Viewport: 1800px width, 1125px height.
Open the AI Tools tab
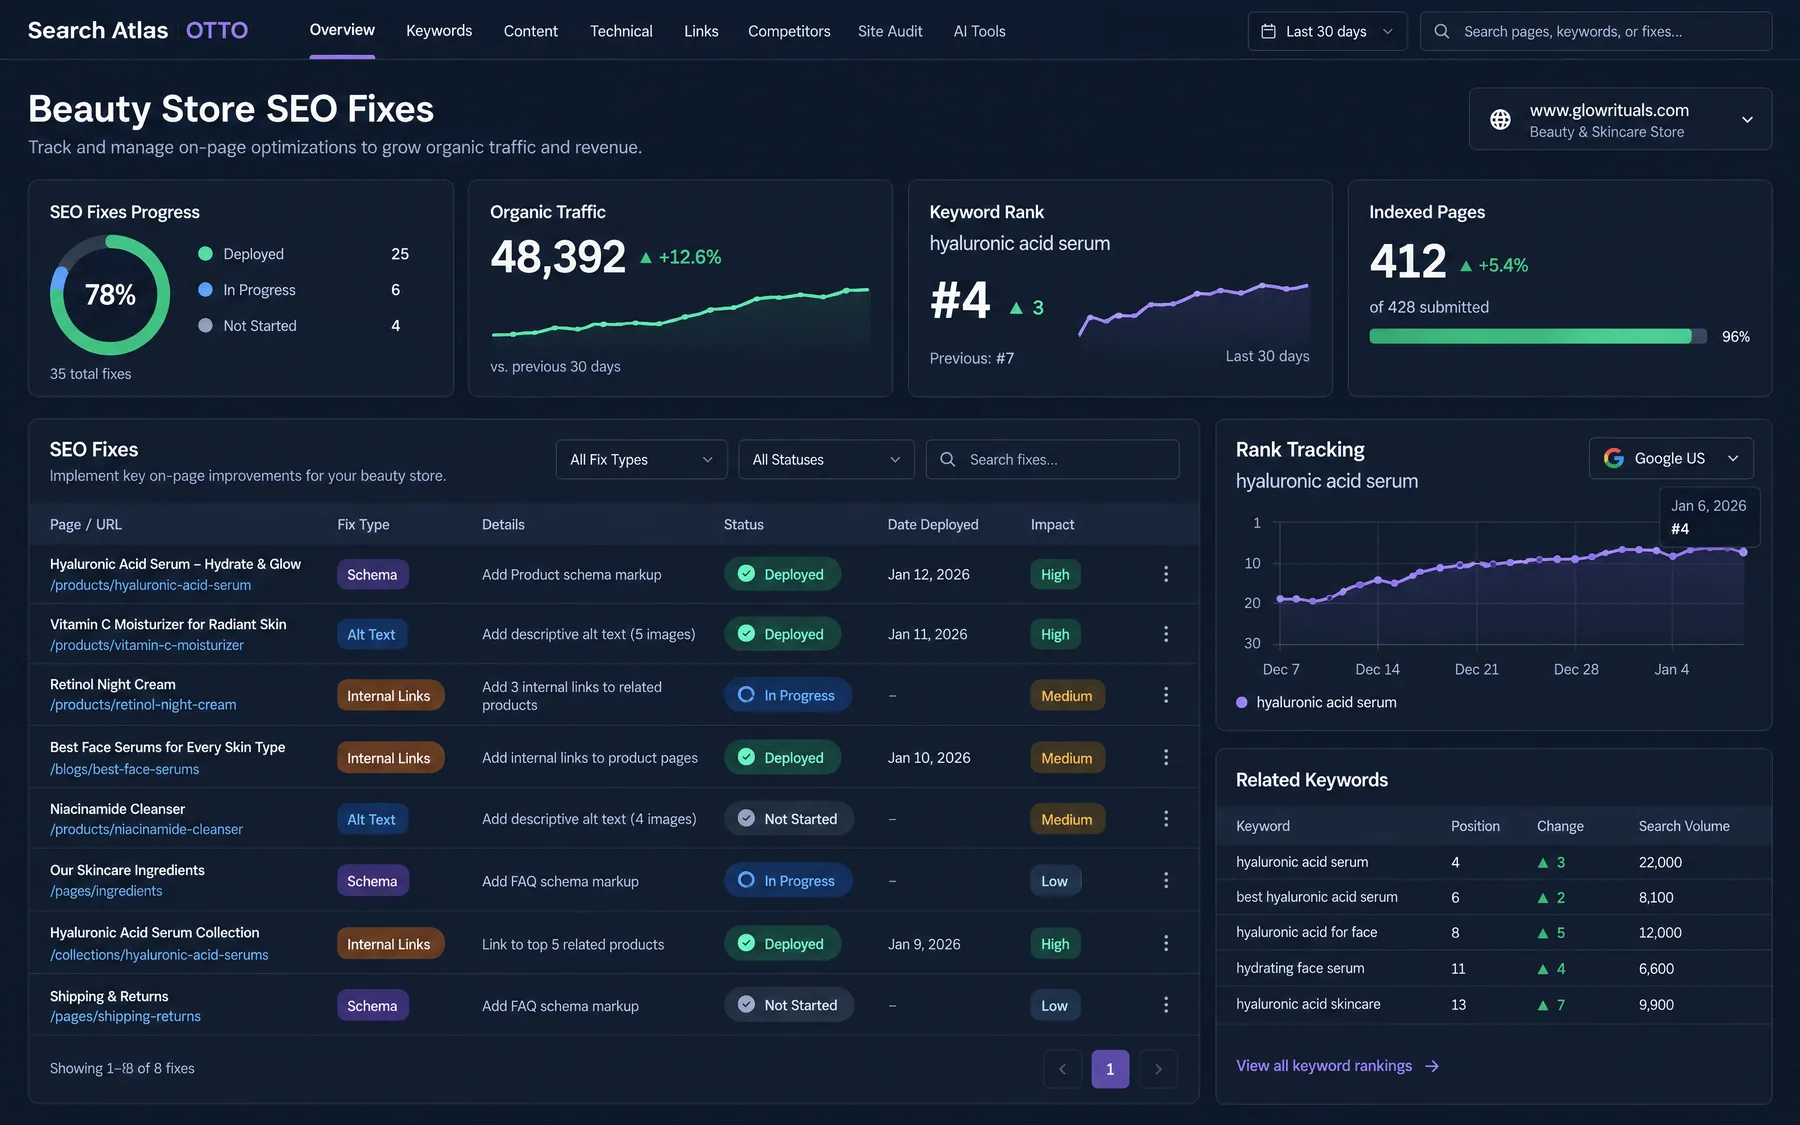click(x=979, y=31)
